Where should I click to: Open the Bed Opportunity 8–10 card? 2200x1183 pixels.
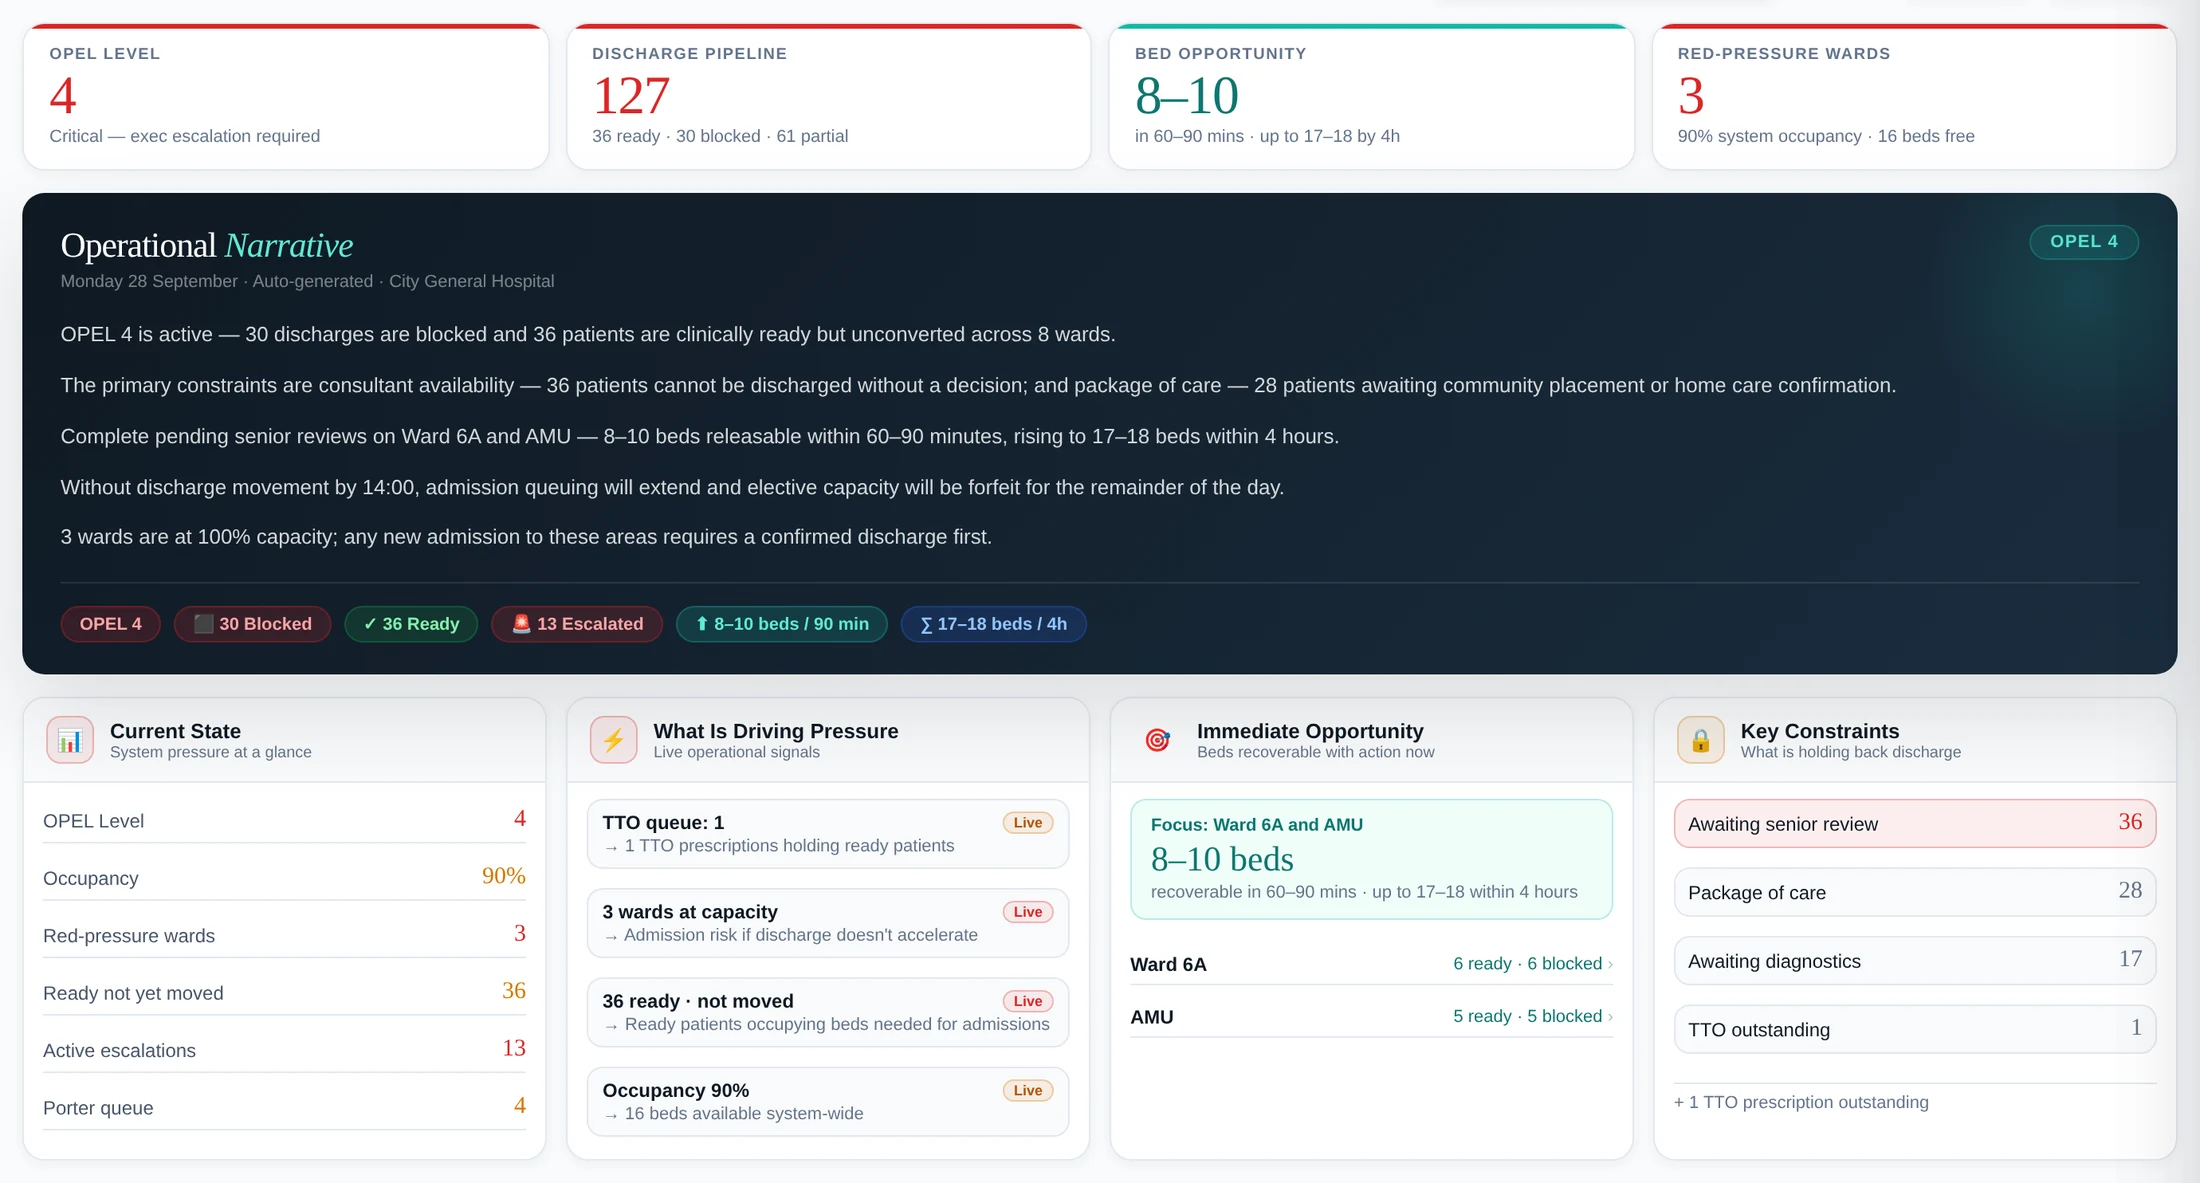(x=1371, y=96)
